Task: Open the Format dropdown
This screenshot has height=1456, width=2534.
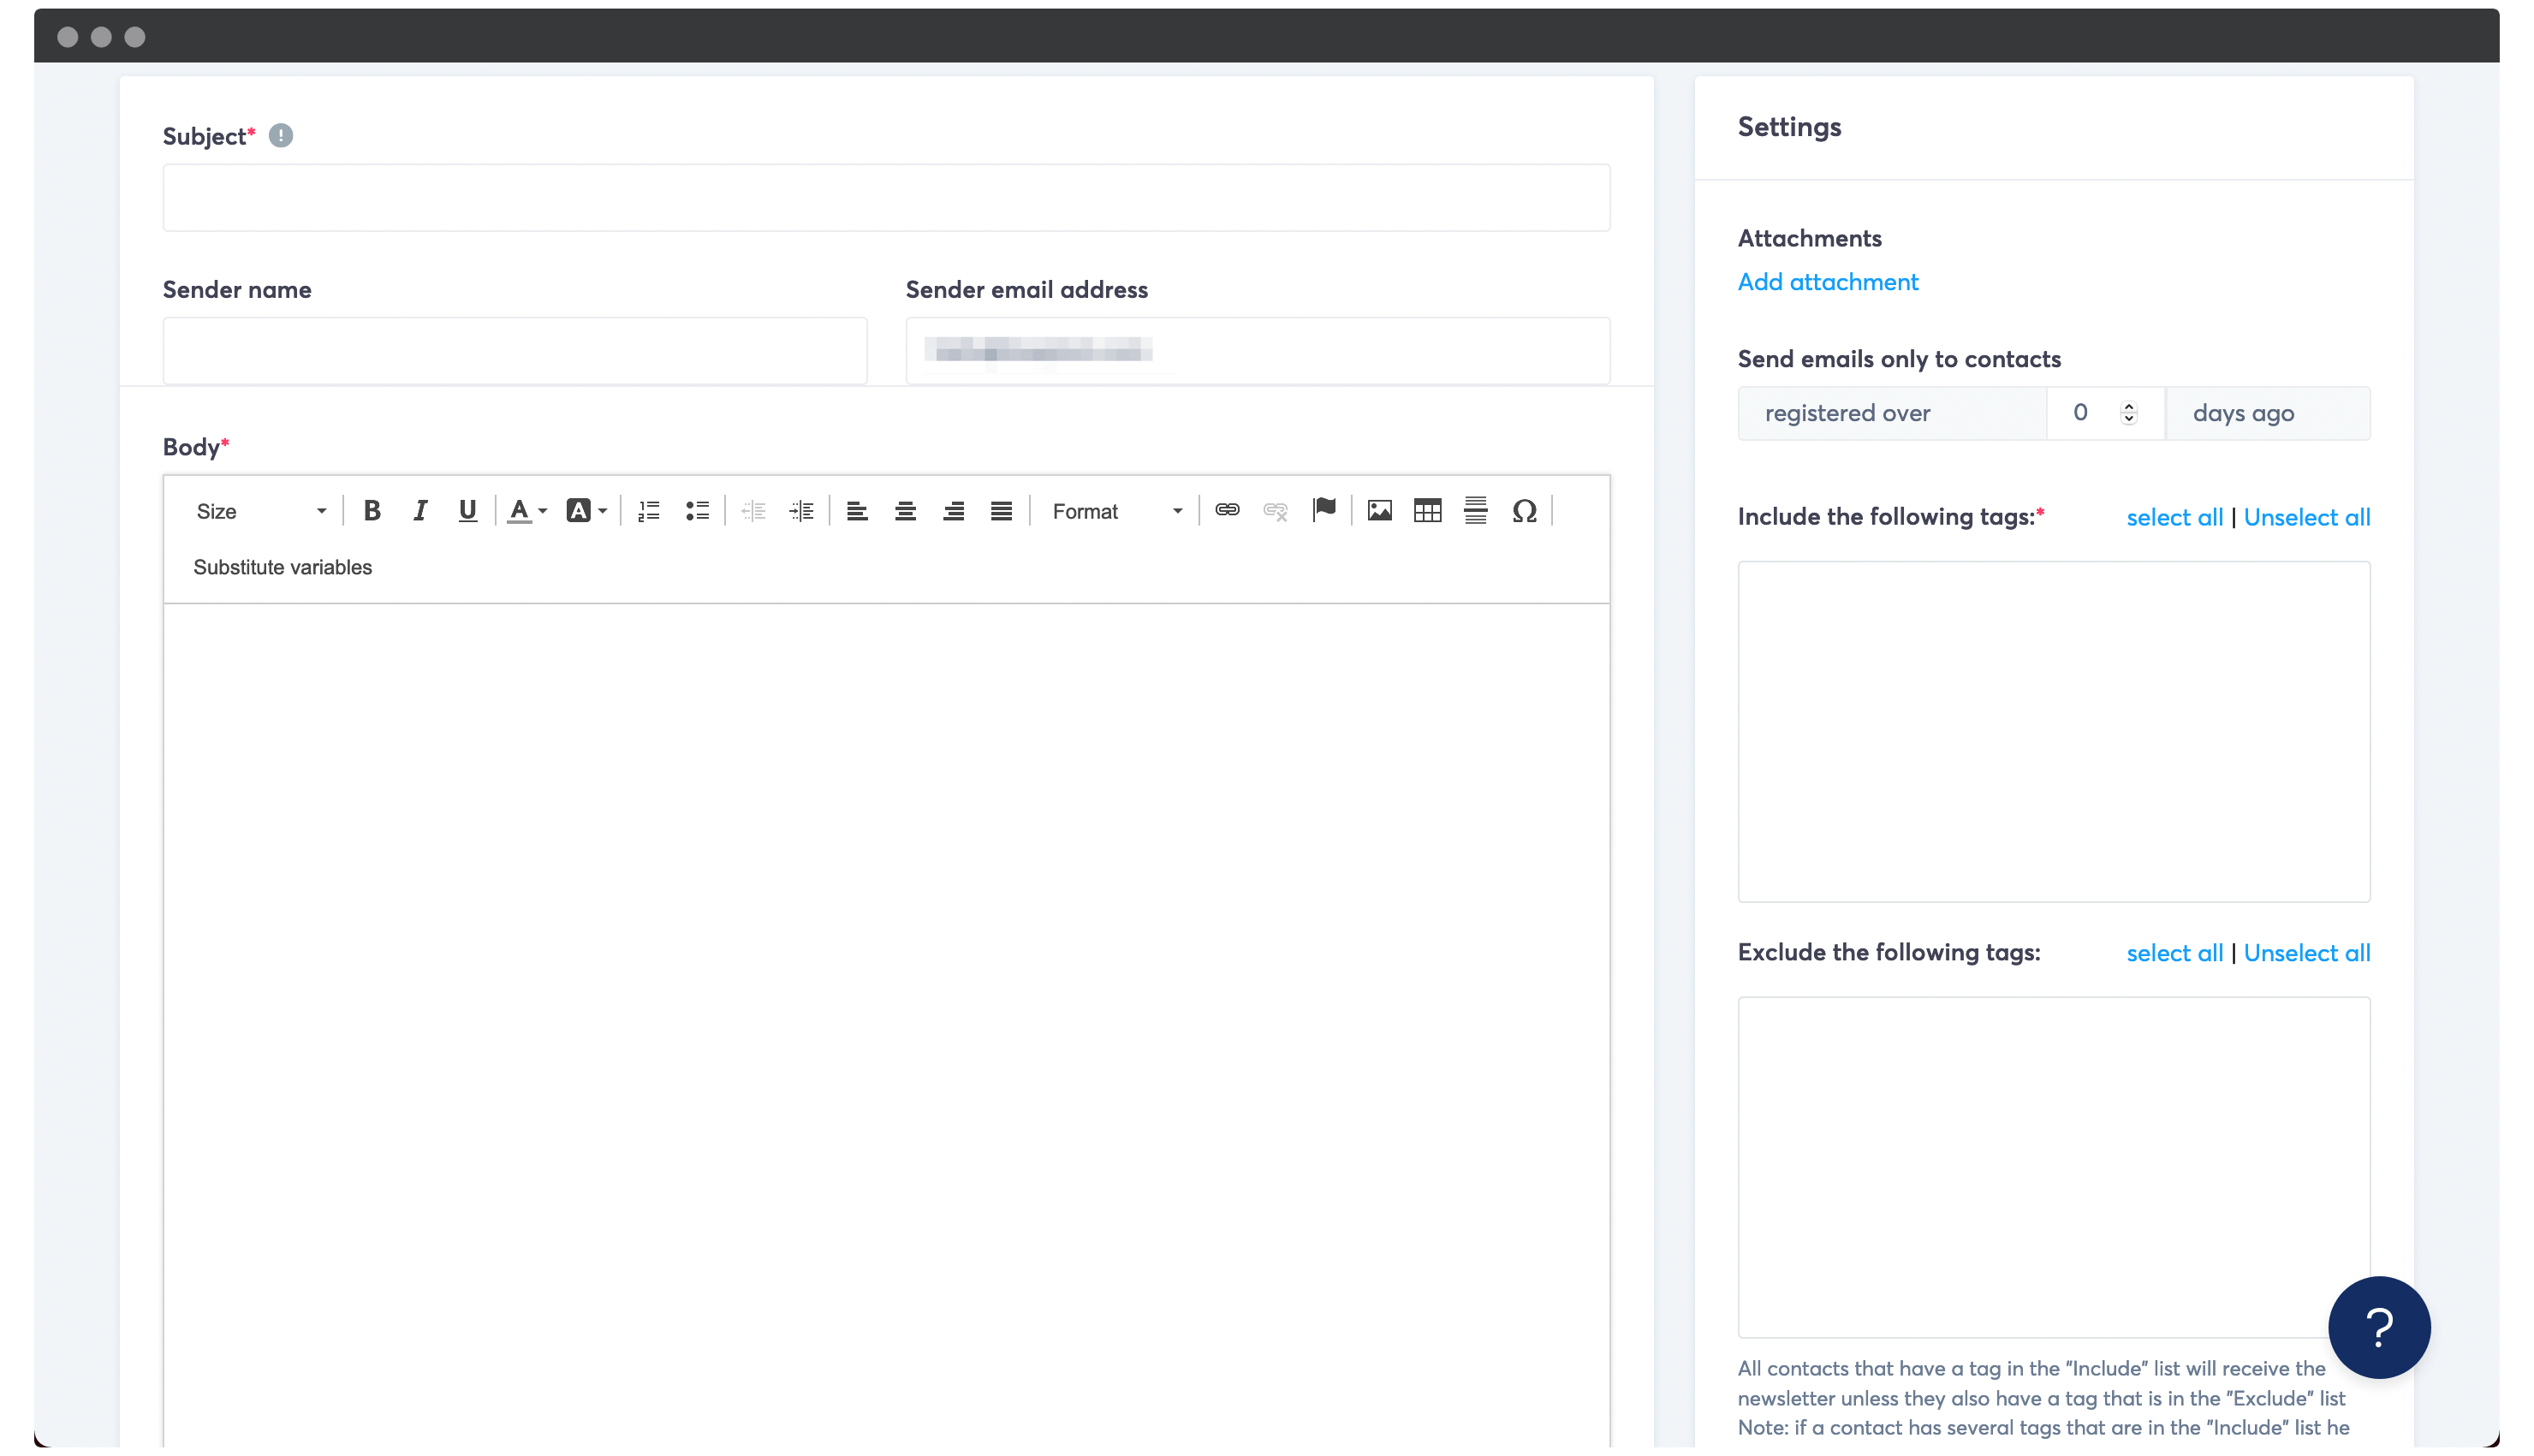Action: point(1117,511)
